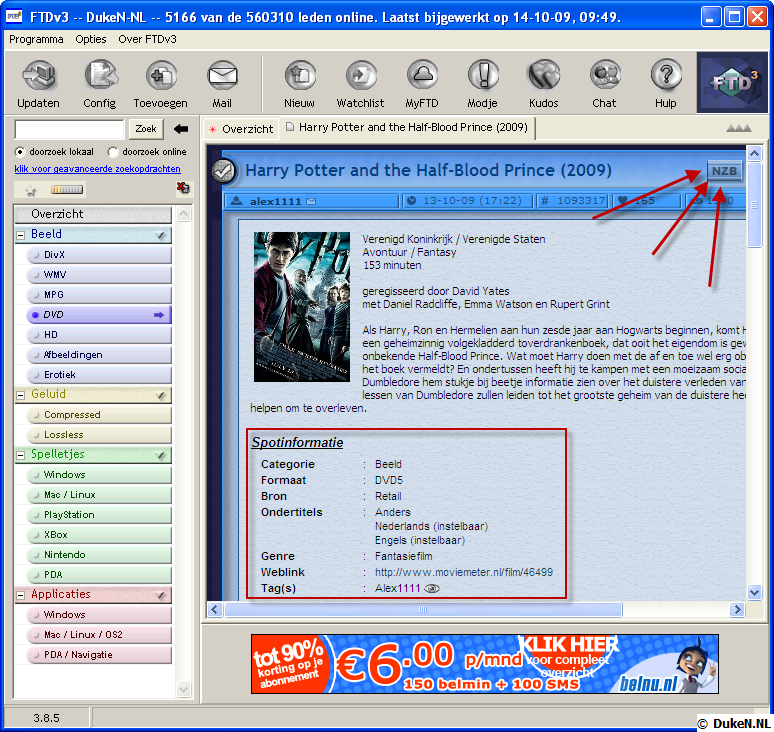Open the Config toolbar icon
This screenshot has height=732, width=774.
[100, 77]
